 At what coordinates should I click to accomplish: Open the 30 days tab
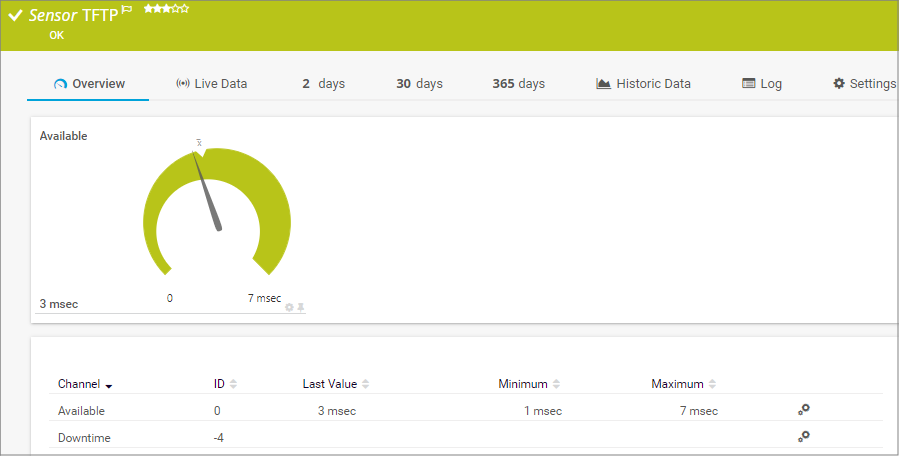419,84
